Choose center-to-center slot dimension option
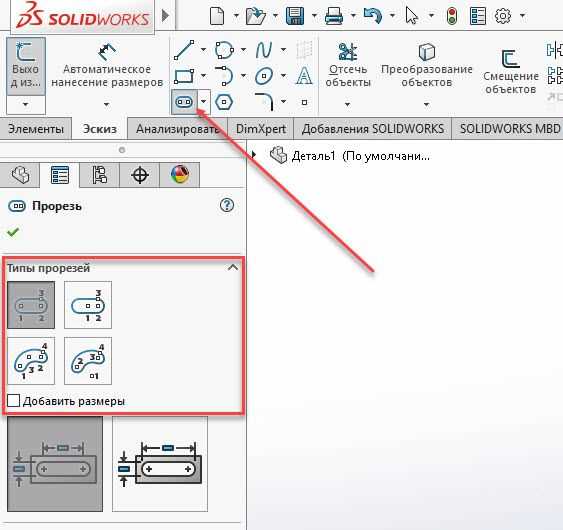This screenshot has width=563, height=530. (x=55, y=464)
